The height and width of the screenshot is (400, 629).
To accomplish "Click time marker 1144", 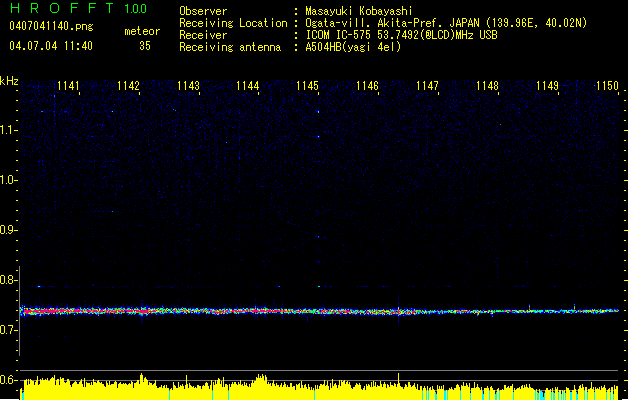I will [x=248, y=86].
